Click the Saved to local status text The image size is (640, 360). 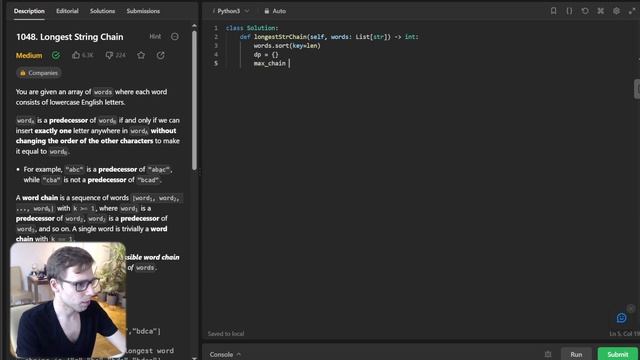[x=226, y=333]
